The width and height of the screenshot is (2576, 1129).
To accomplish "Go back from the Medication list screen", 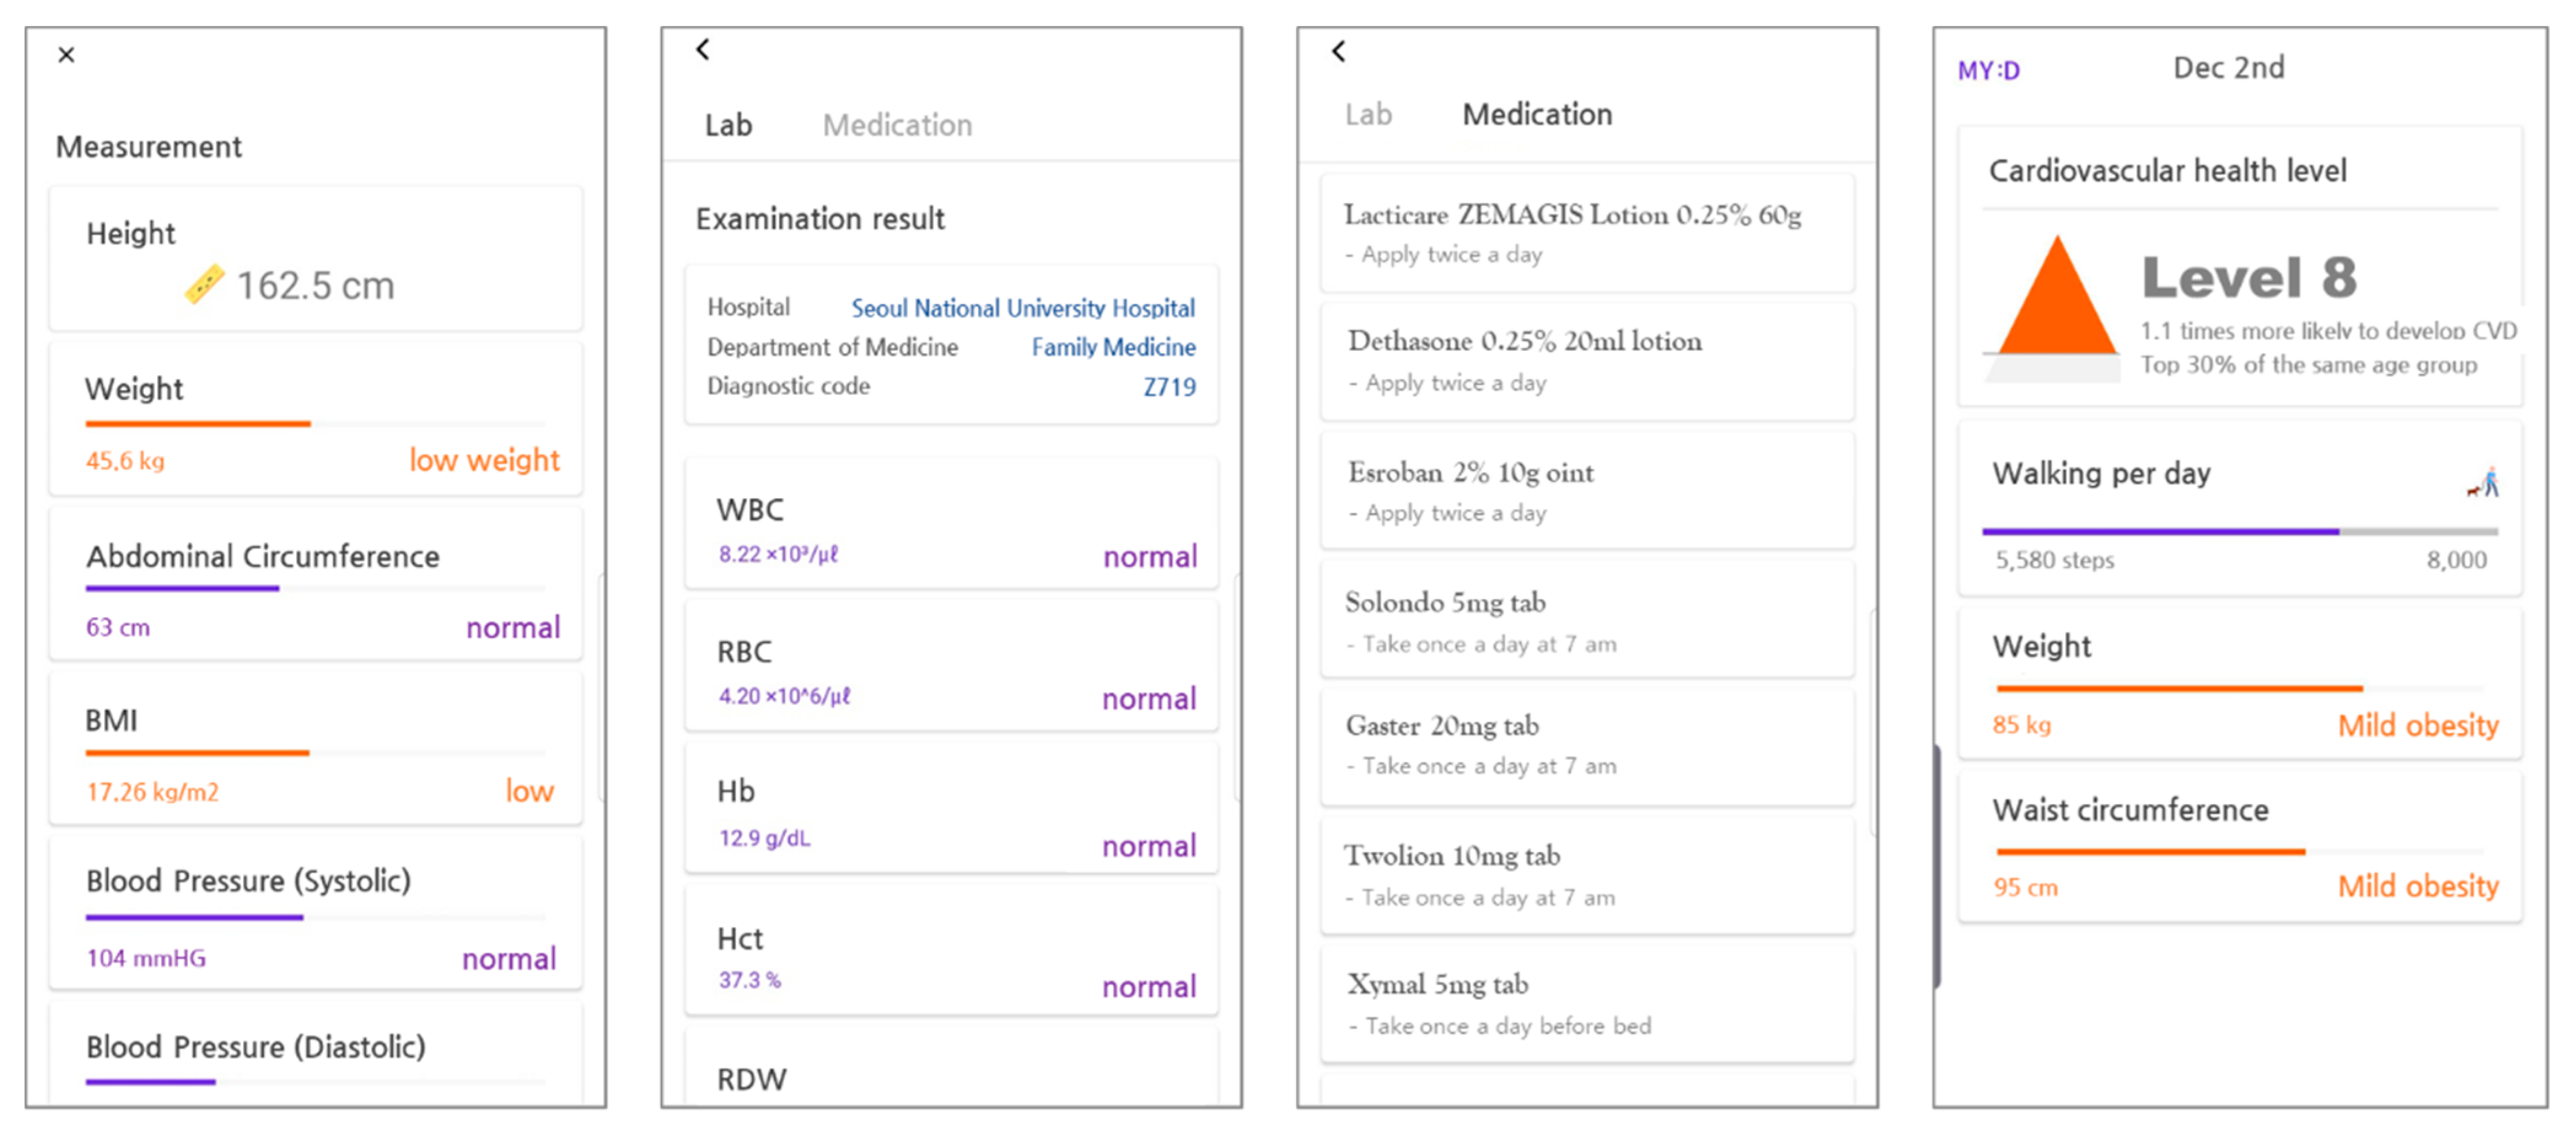I will [x=1339, y=51].
